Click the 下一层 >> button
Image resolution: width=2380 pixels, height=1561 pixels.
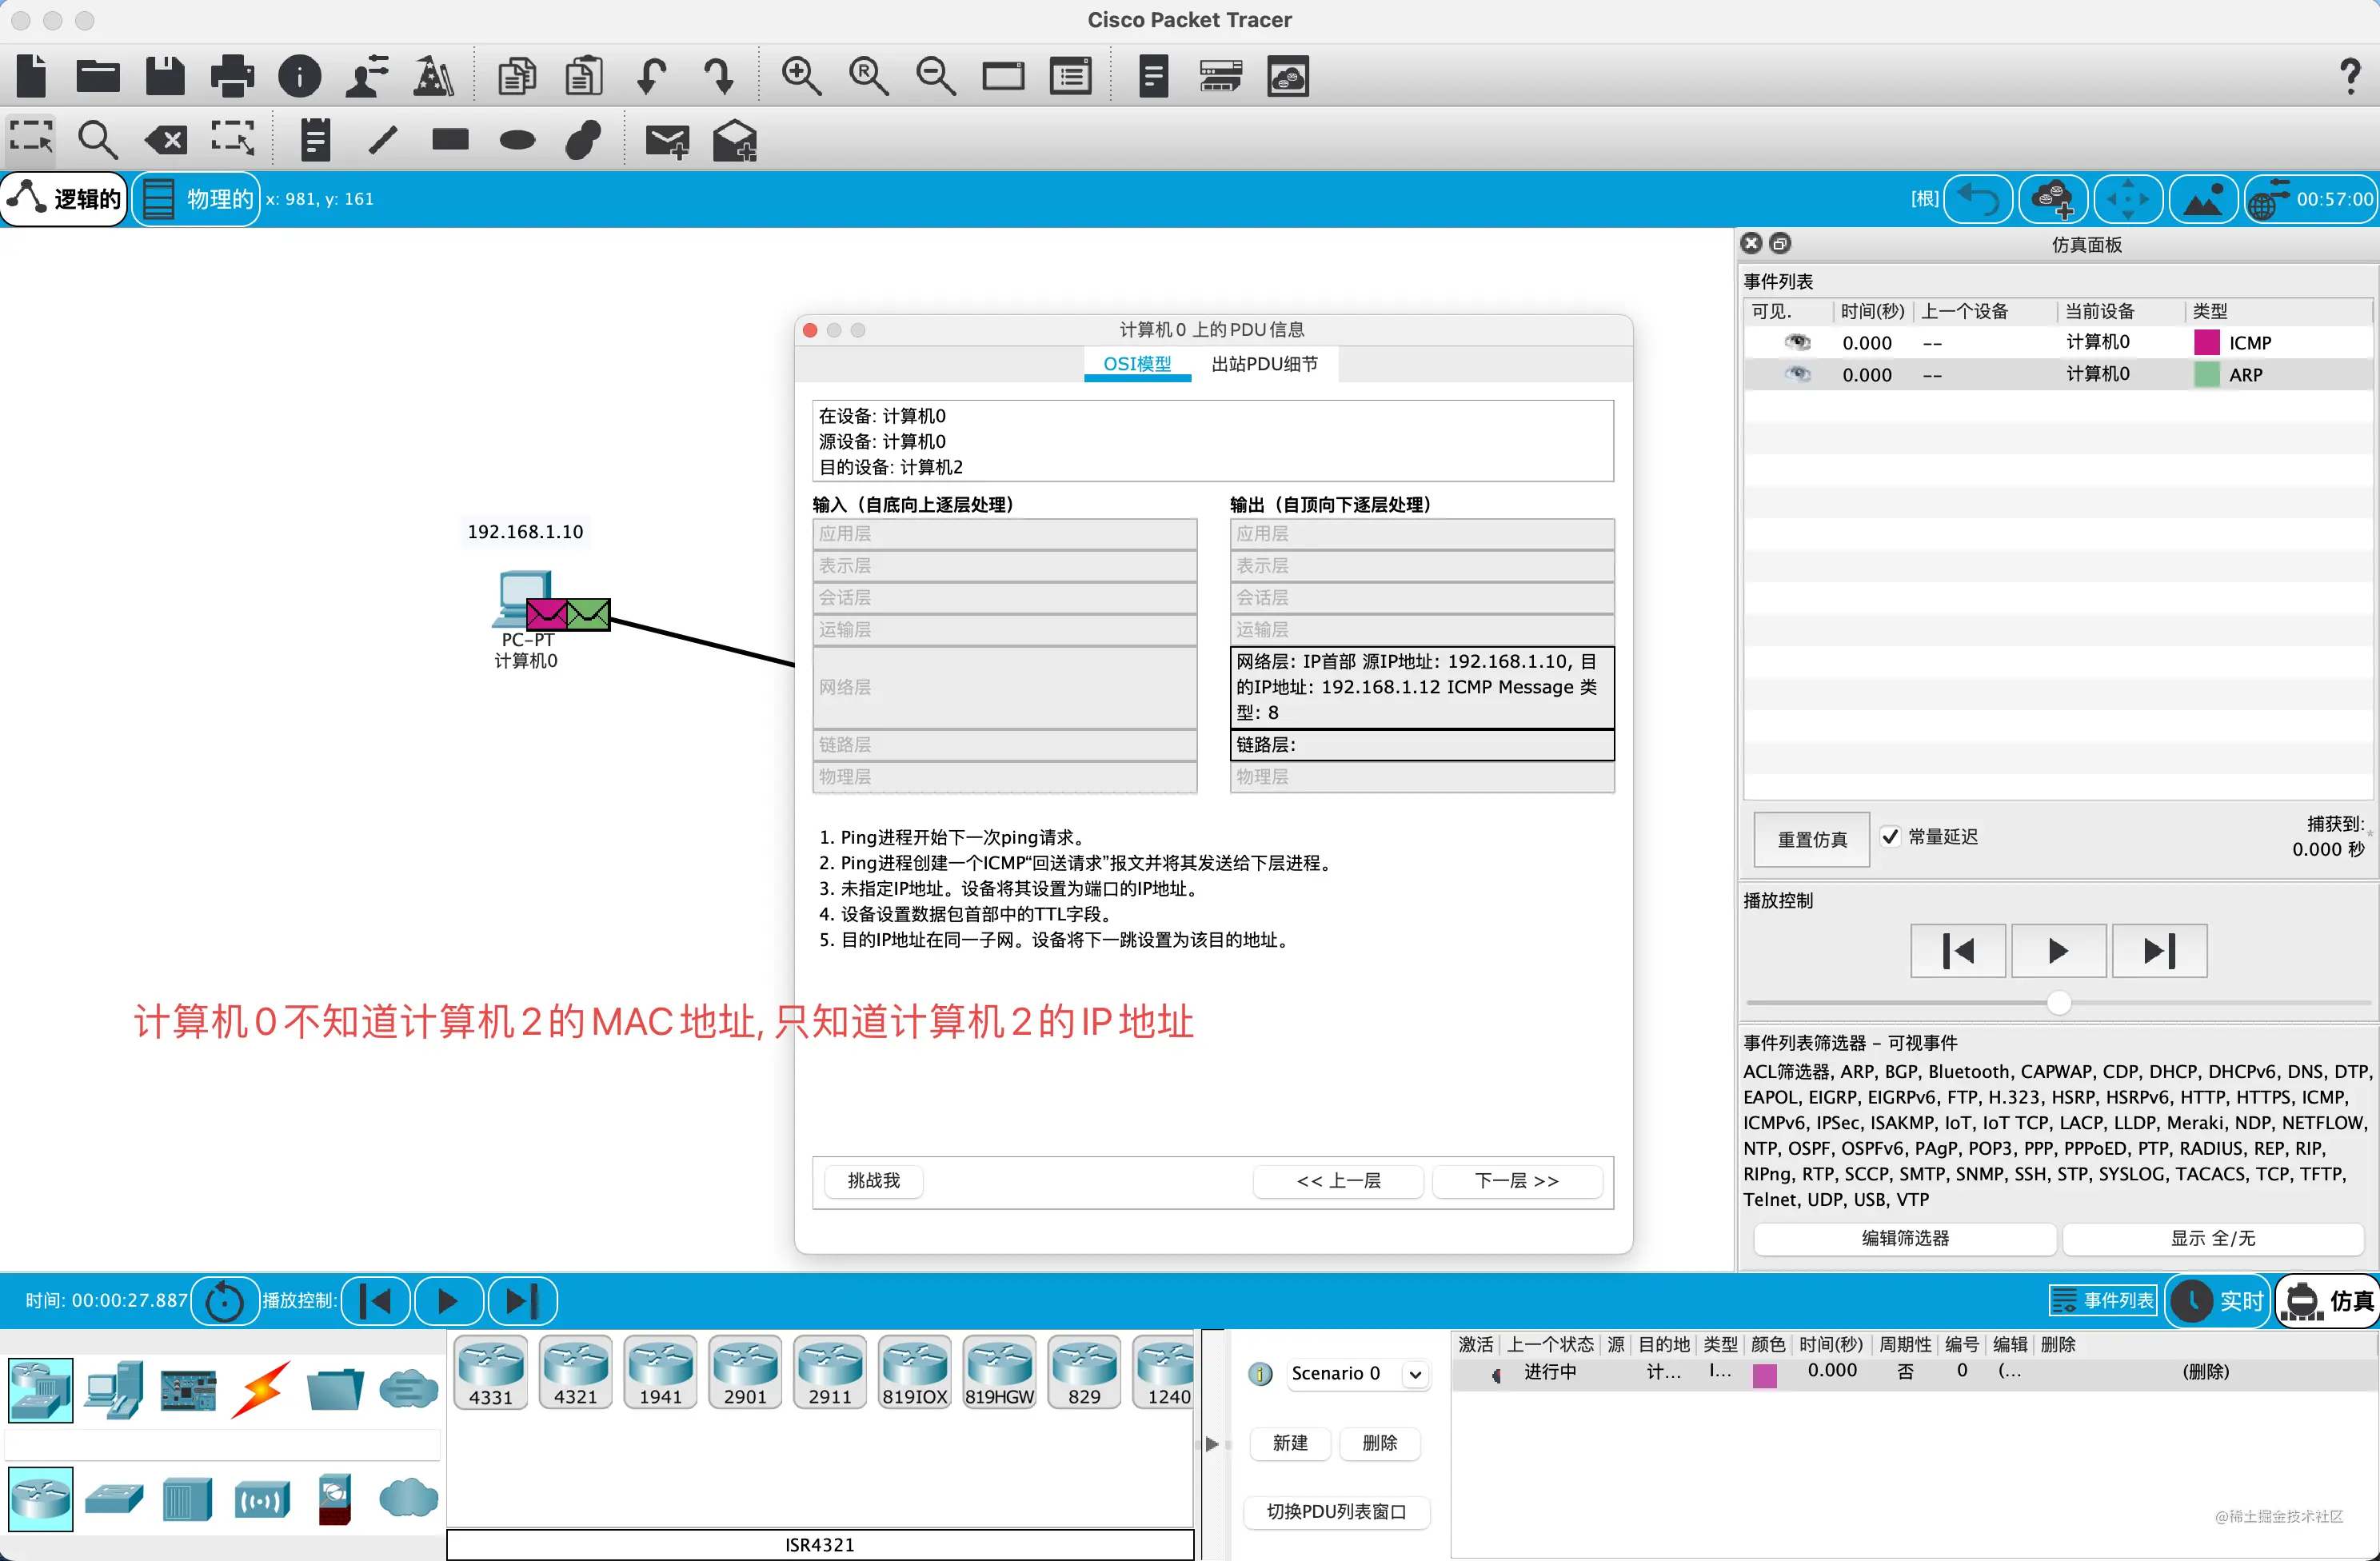[x=1516, y=1181]
